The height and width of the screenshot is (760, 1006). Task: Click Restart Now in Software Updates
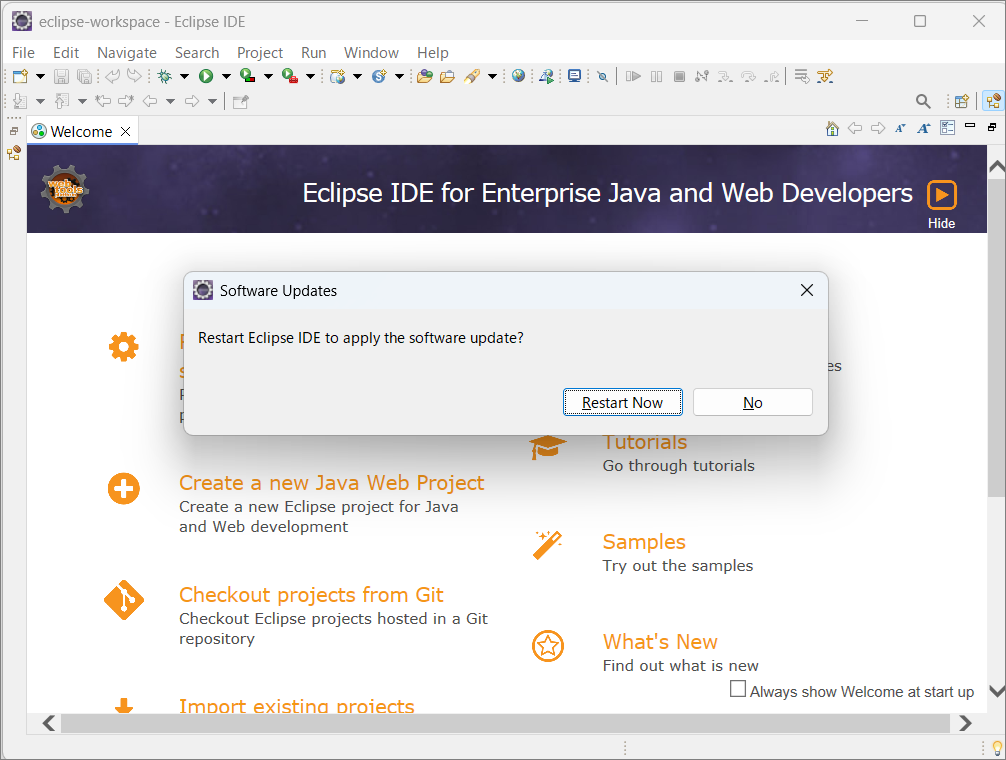click(622, 402)
